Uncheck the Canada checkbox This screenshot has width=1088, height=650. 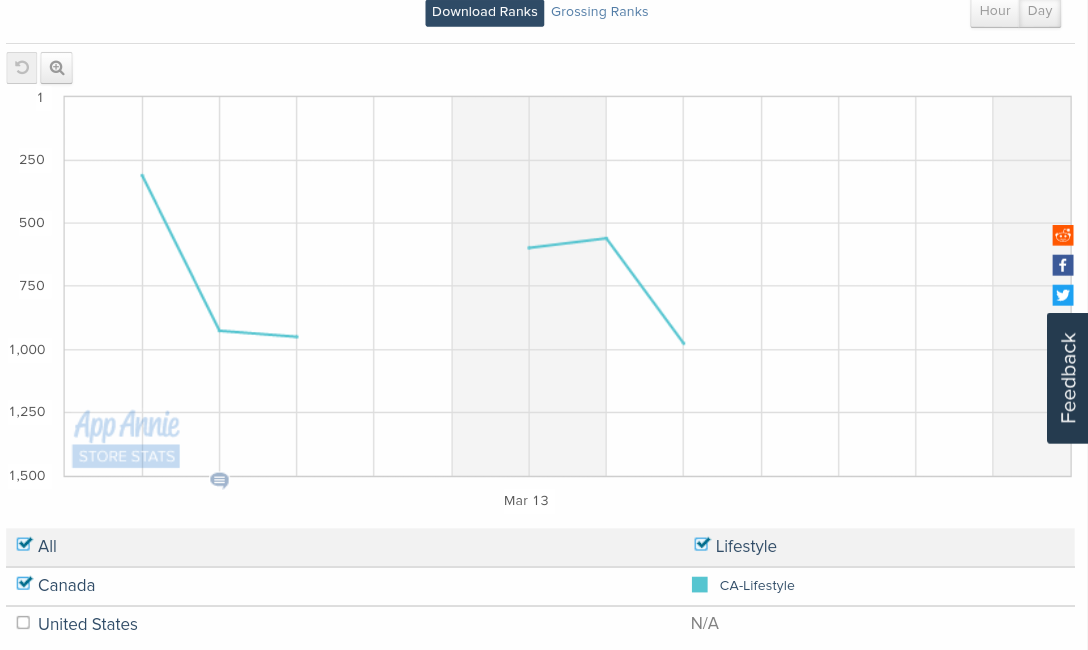coord(25,584)
